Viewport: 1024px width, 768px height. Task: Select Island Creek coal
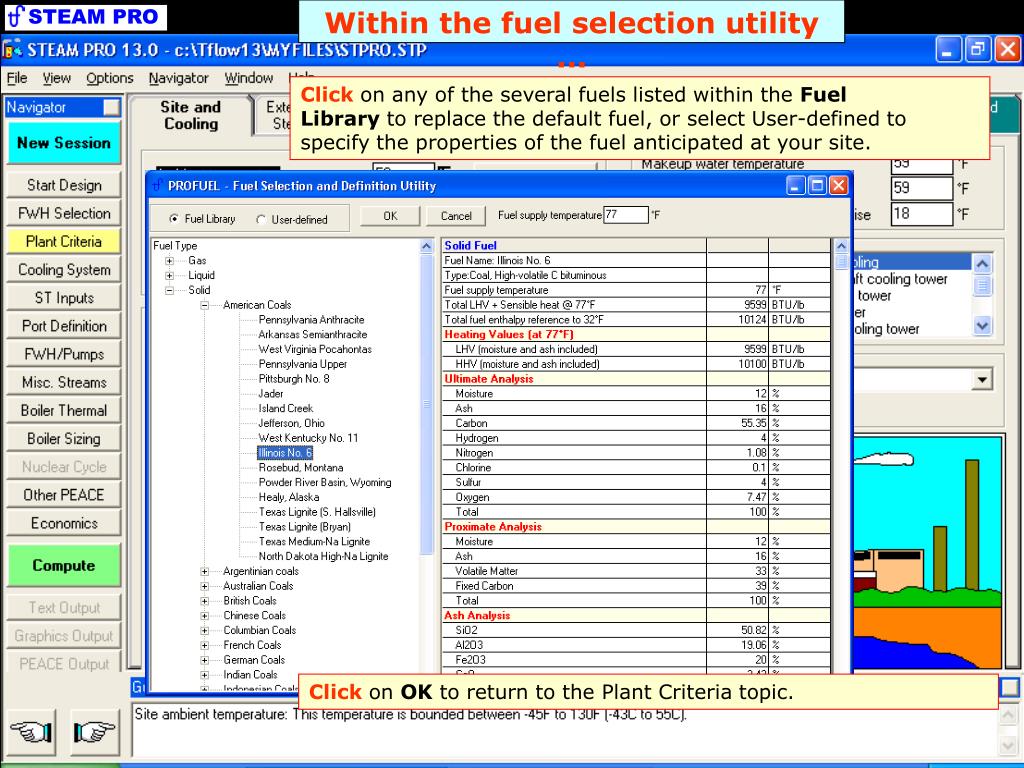point(285,408)
